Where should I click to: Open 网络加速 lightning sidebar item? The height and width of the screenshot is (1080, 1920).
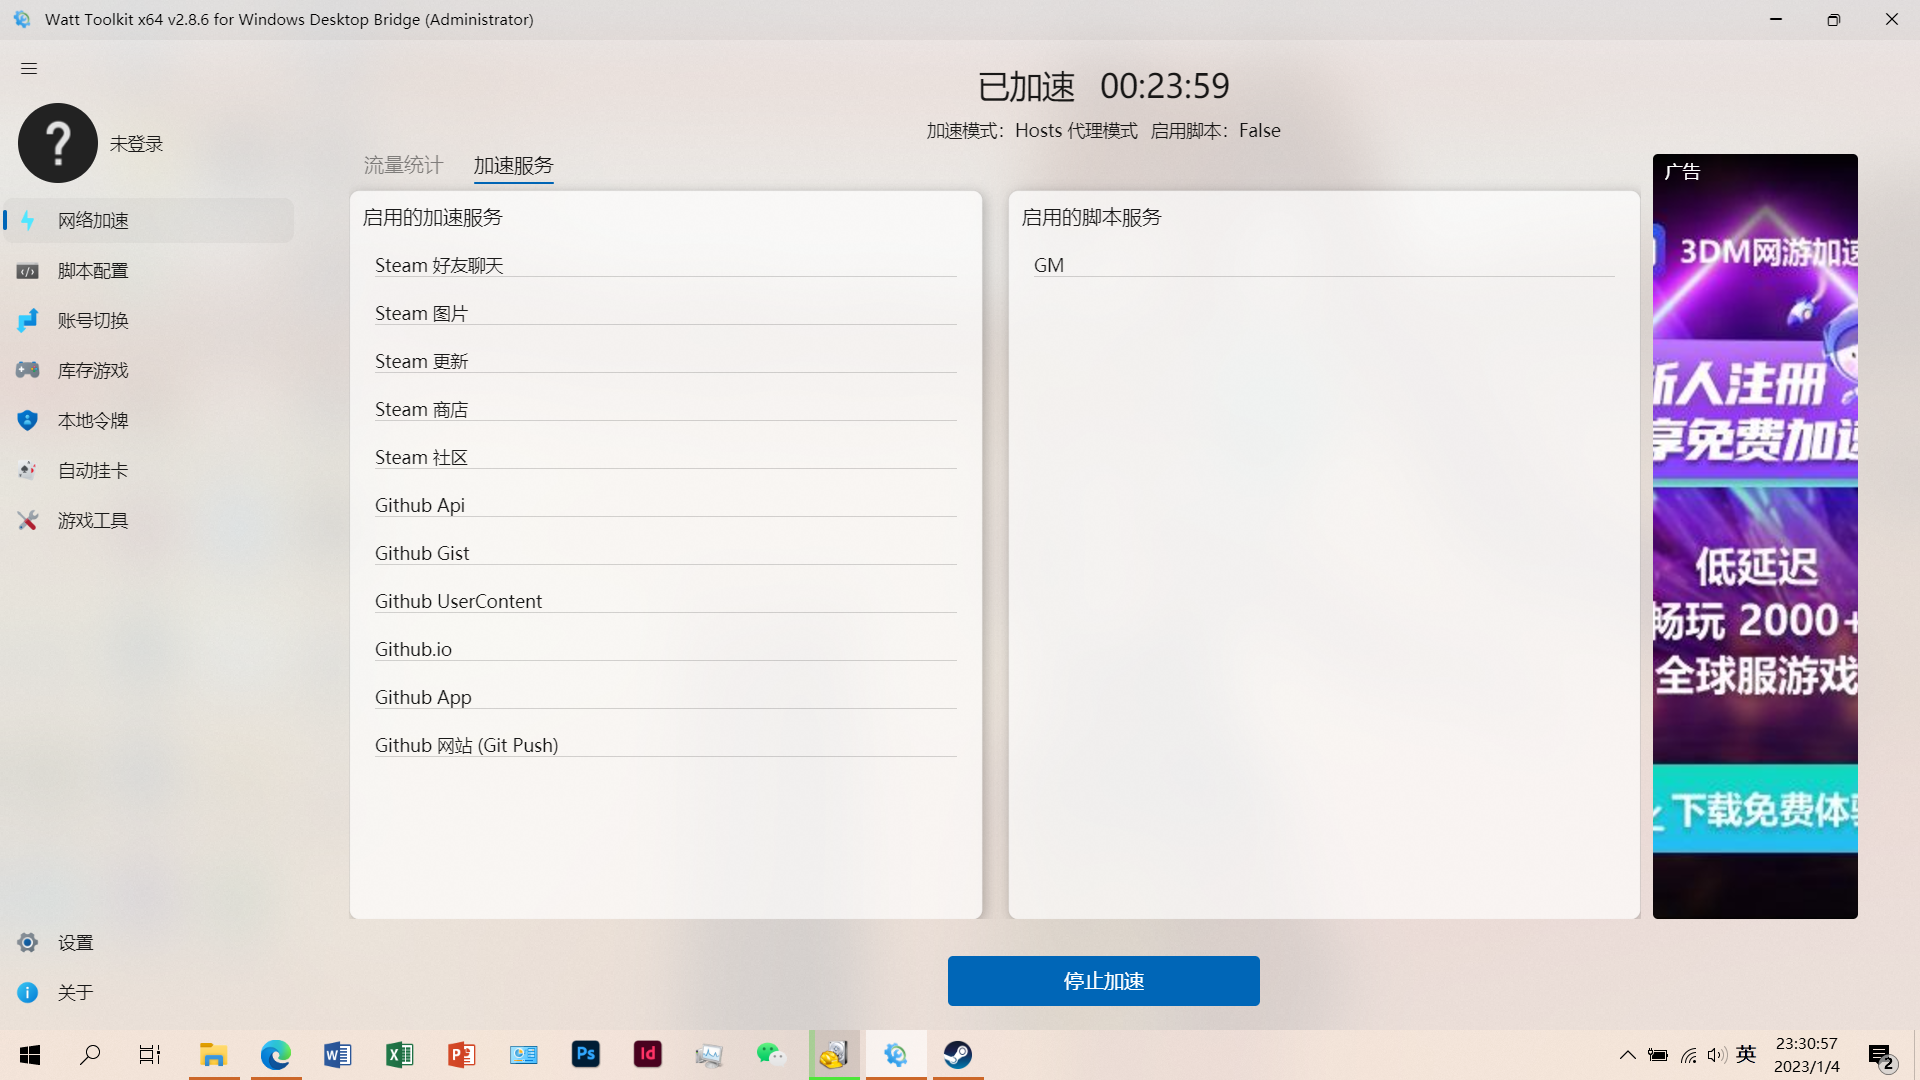coord(92,220)
